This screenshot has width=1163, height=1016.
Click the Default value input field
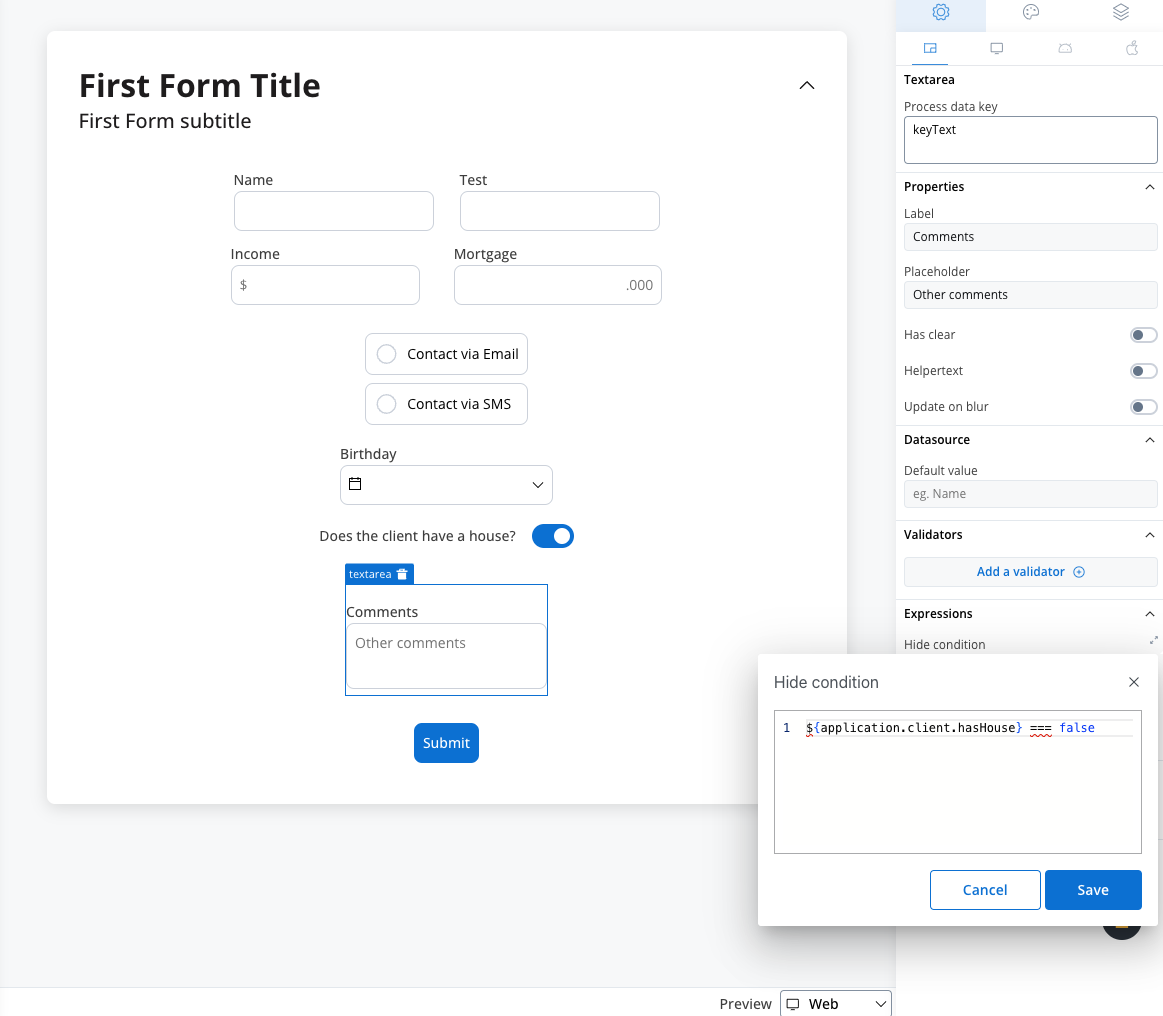(1030, 494)
